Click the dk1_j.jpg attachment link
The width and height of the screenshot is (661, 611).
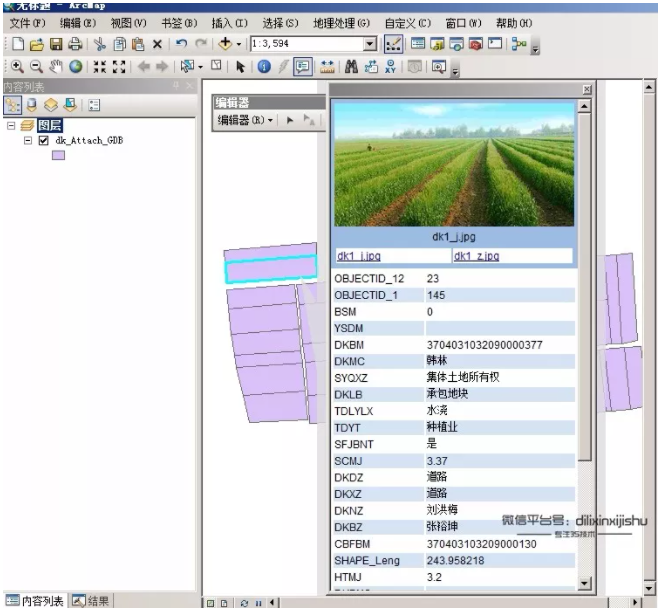[359, 256]
